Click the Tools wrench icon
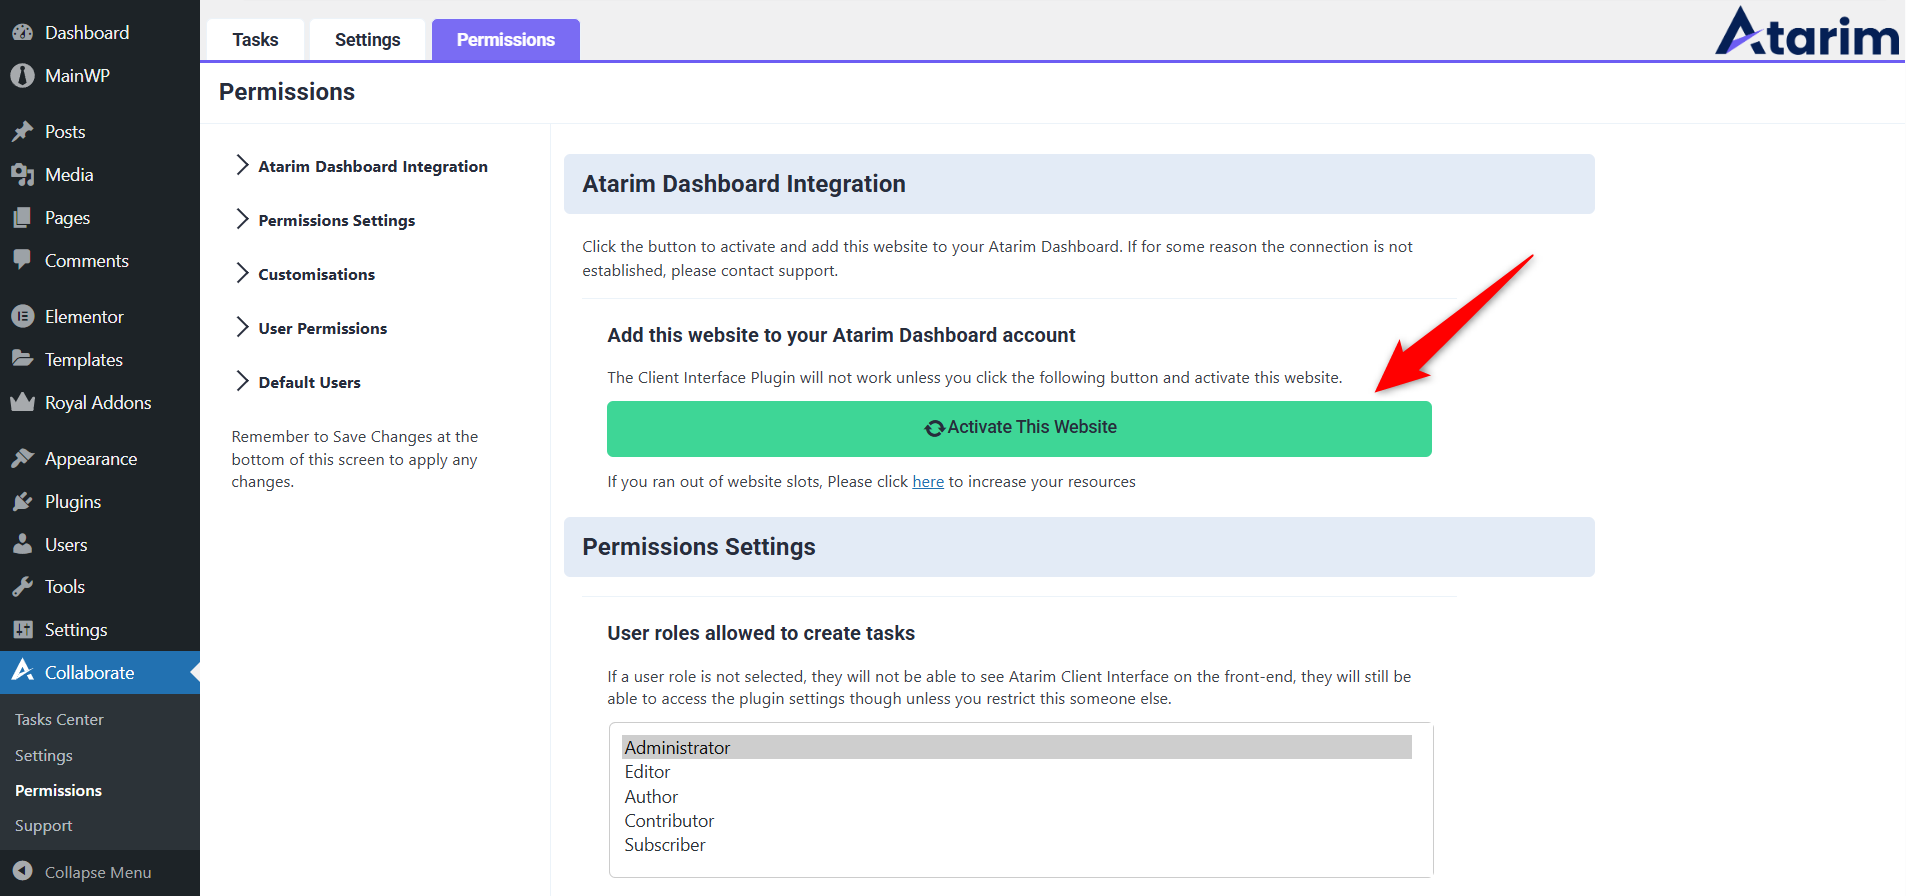Image resolution: width=1906 pixels, height=896 pixels. (x=22, y=586)
